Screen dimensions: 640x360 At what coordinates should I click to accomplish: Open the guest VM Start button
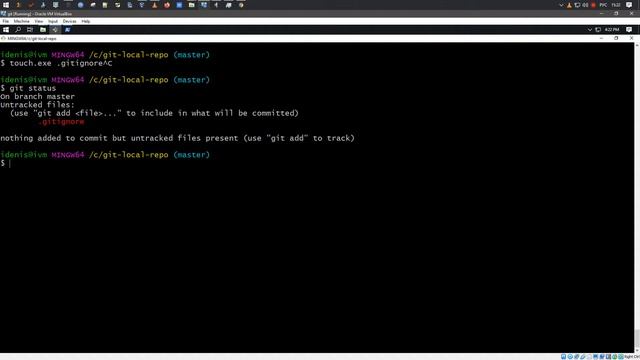point(6,30)
